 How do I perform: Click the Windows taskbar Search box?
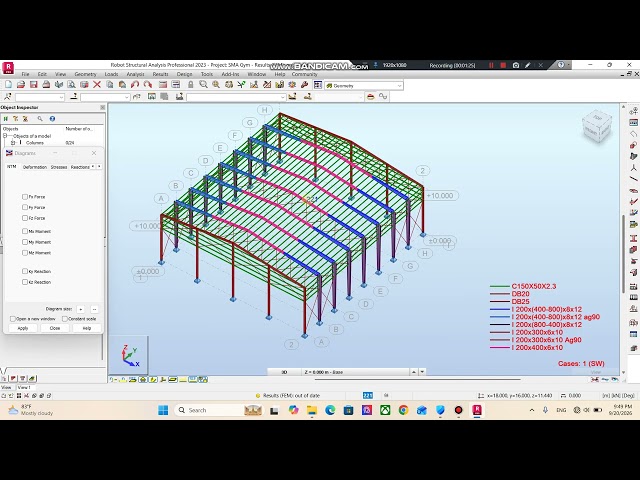pos(218,410)
